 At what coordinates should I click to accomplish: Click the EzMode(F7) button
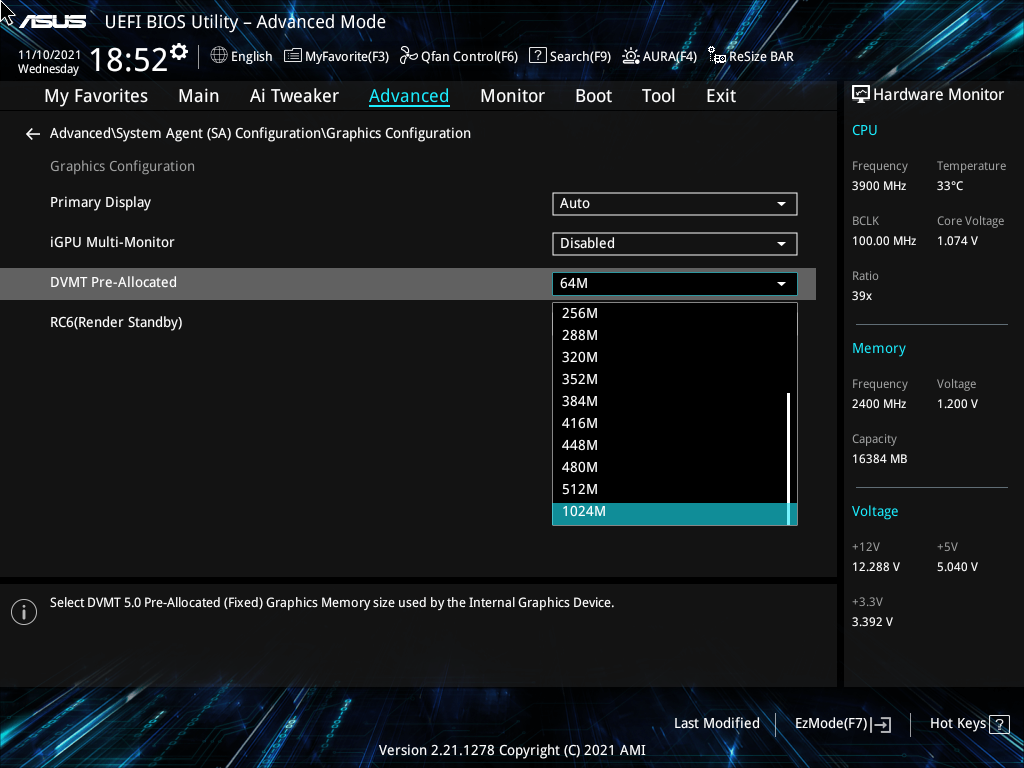842,724
